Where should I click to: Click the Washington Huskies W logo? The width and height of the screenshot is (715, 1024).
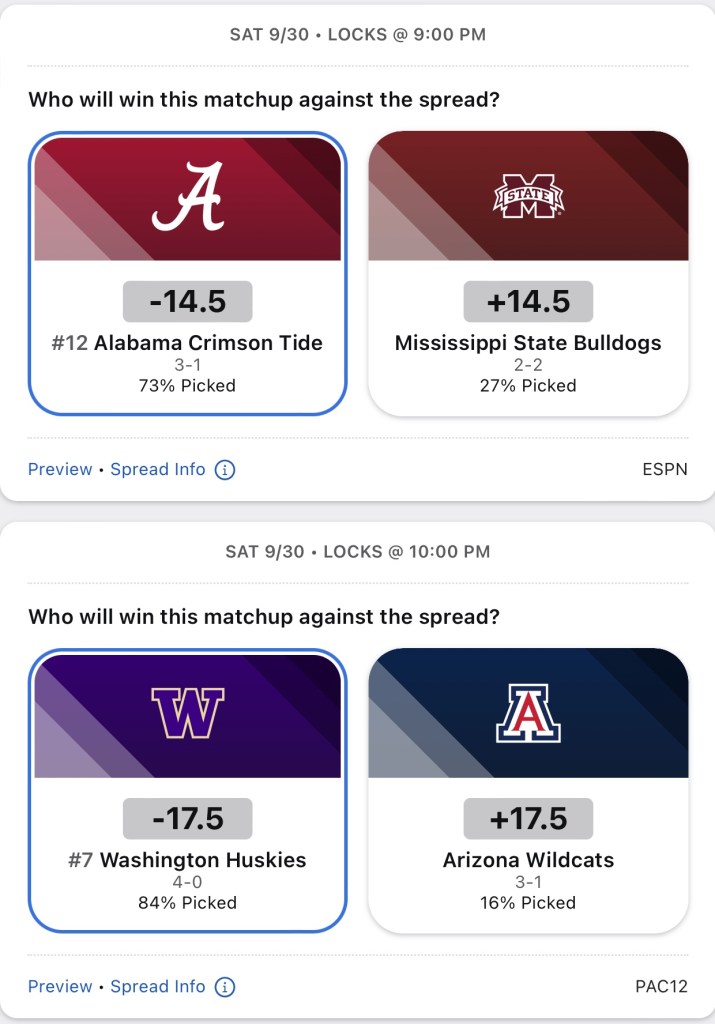187,713
